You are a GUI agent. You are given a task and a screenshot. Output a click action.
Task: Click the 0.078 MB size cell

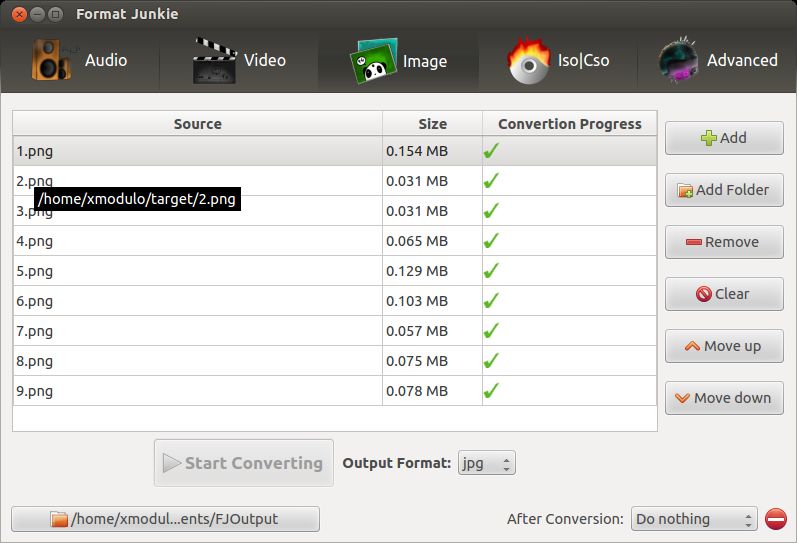click(432, 391)
